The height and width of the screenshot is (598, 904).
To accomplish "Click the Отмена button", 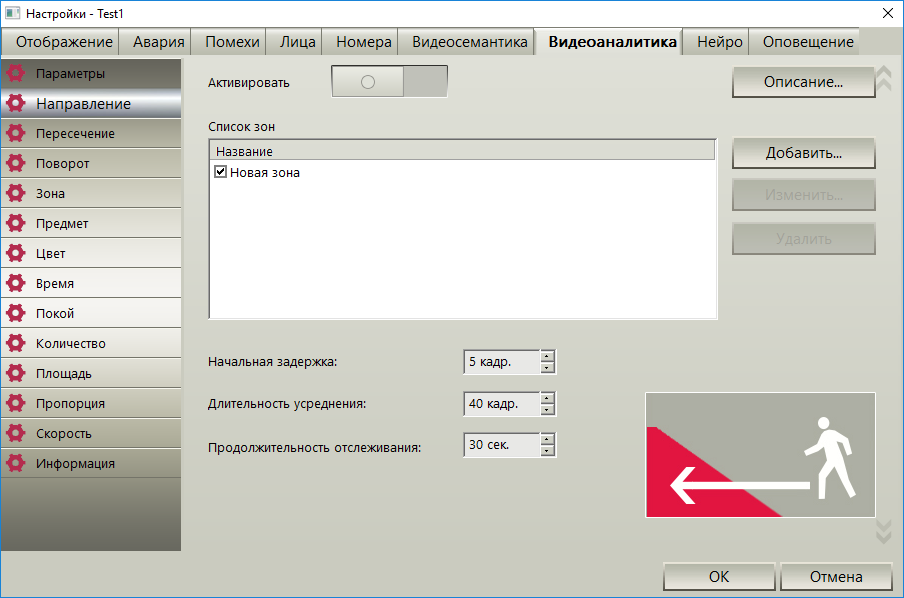I will (x=836, y=577).
